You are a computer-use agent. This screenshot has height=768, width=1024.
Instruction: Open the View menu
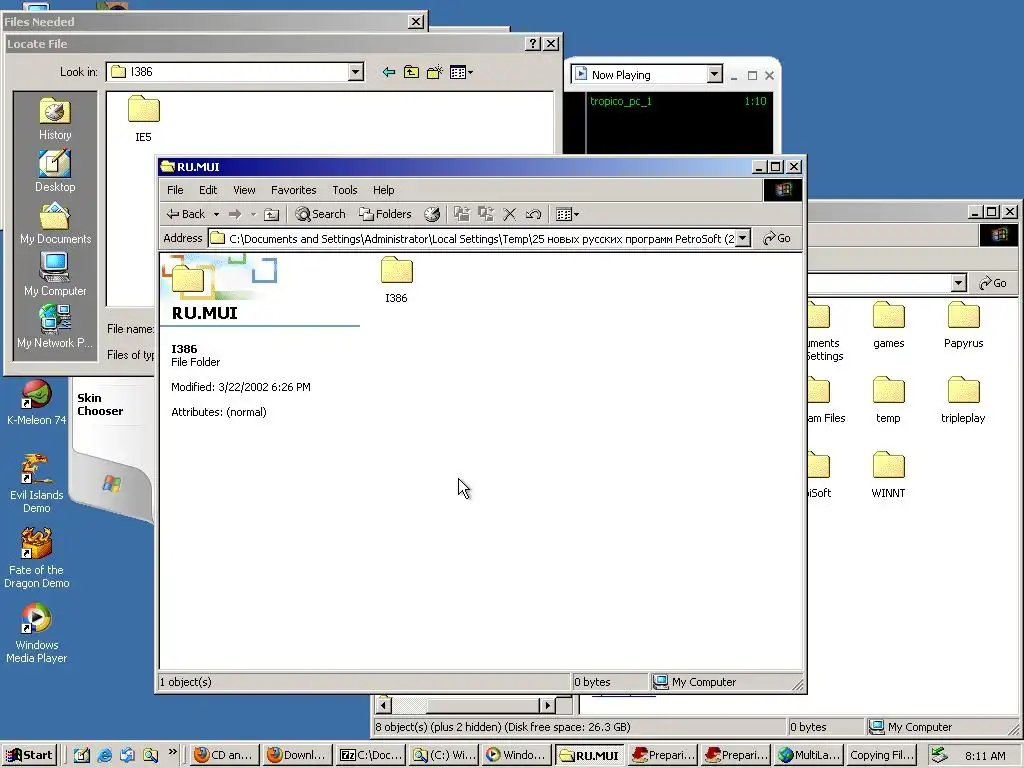[x=244, y=190]
